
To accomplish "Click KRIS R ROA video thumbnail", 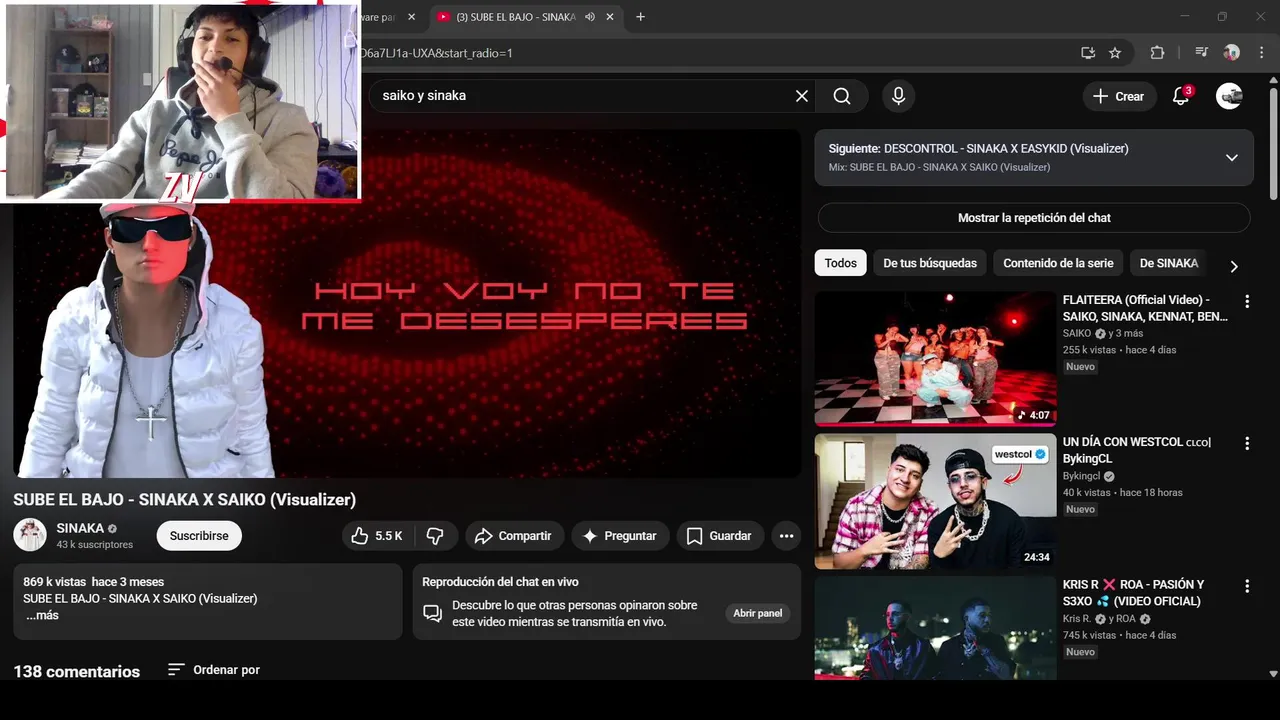I will point(935,628).
